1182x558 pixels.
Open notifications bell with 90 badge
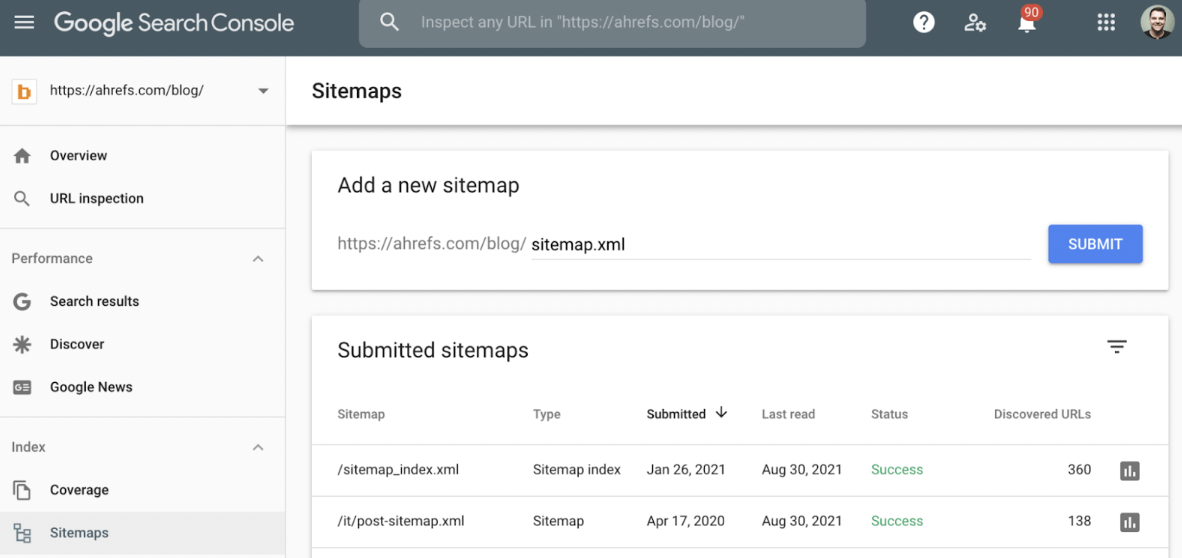1027,23
